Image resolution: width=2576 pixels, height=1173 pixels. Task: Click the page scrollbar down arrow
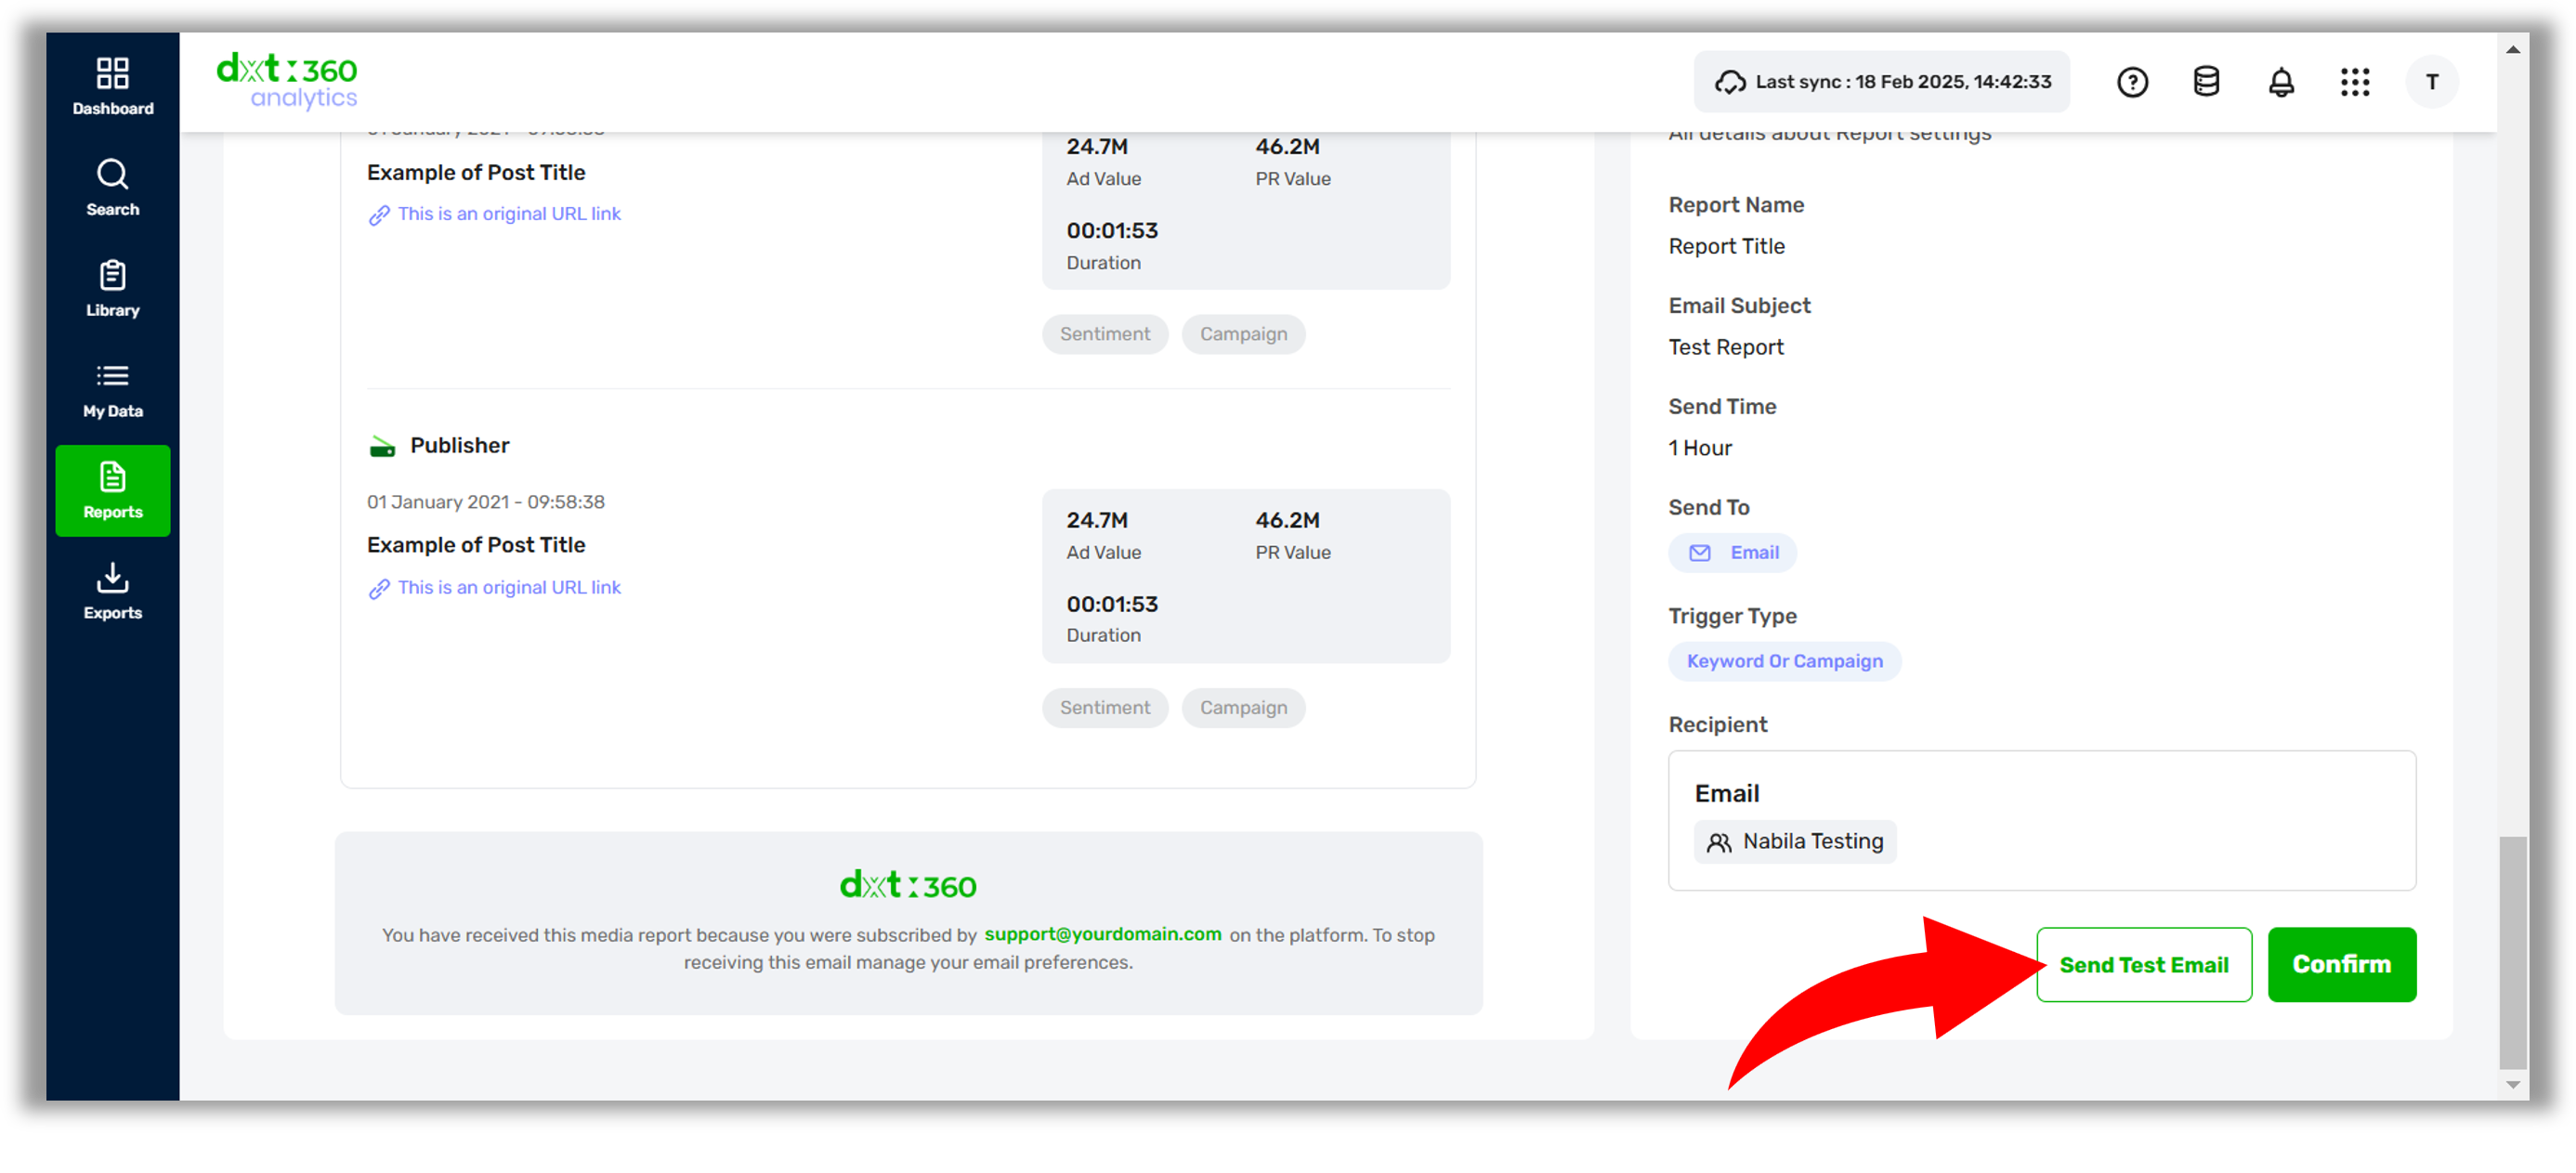pos(2512,1085)
